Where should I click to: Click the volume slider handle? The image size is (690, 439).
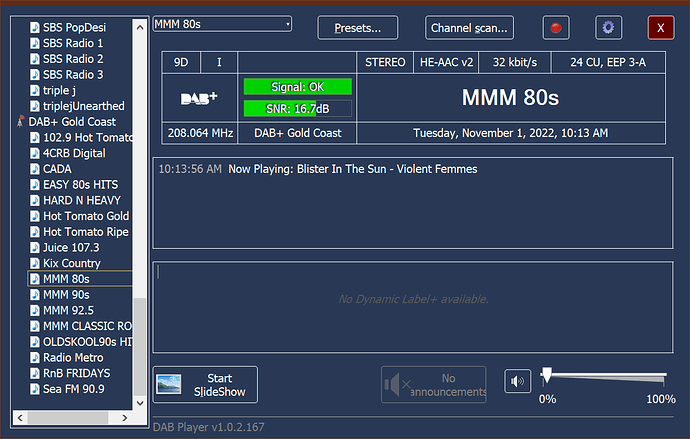(x=546, y=376)
